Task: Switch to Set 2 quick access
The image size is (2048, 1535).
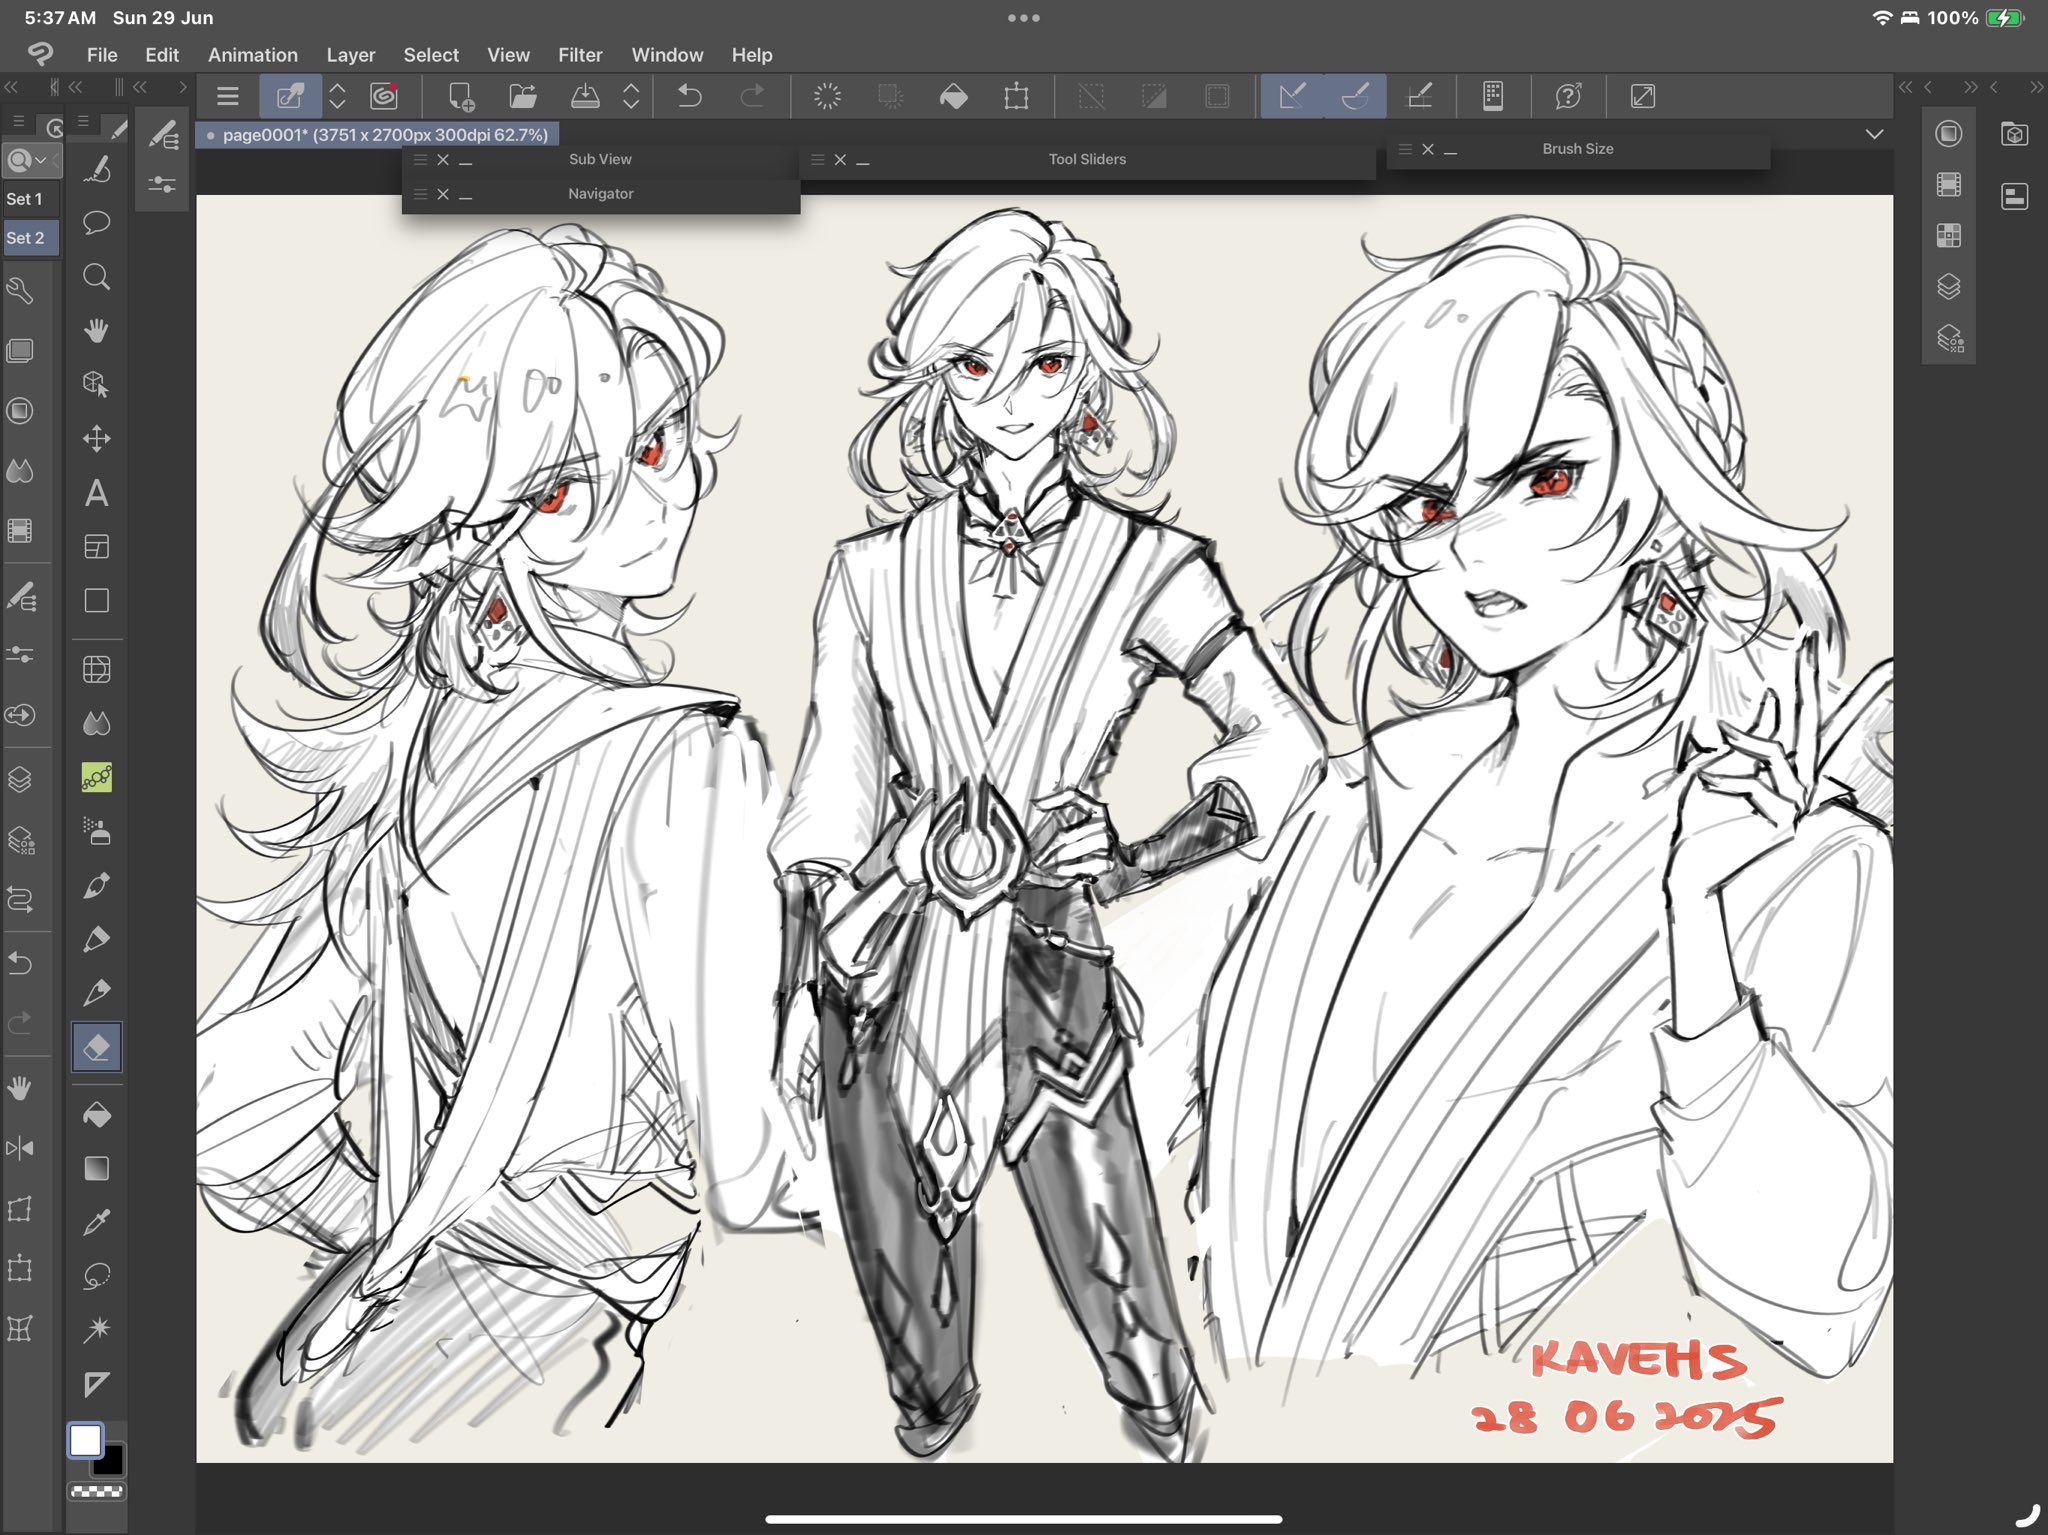Action: click(25, 238)
